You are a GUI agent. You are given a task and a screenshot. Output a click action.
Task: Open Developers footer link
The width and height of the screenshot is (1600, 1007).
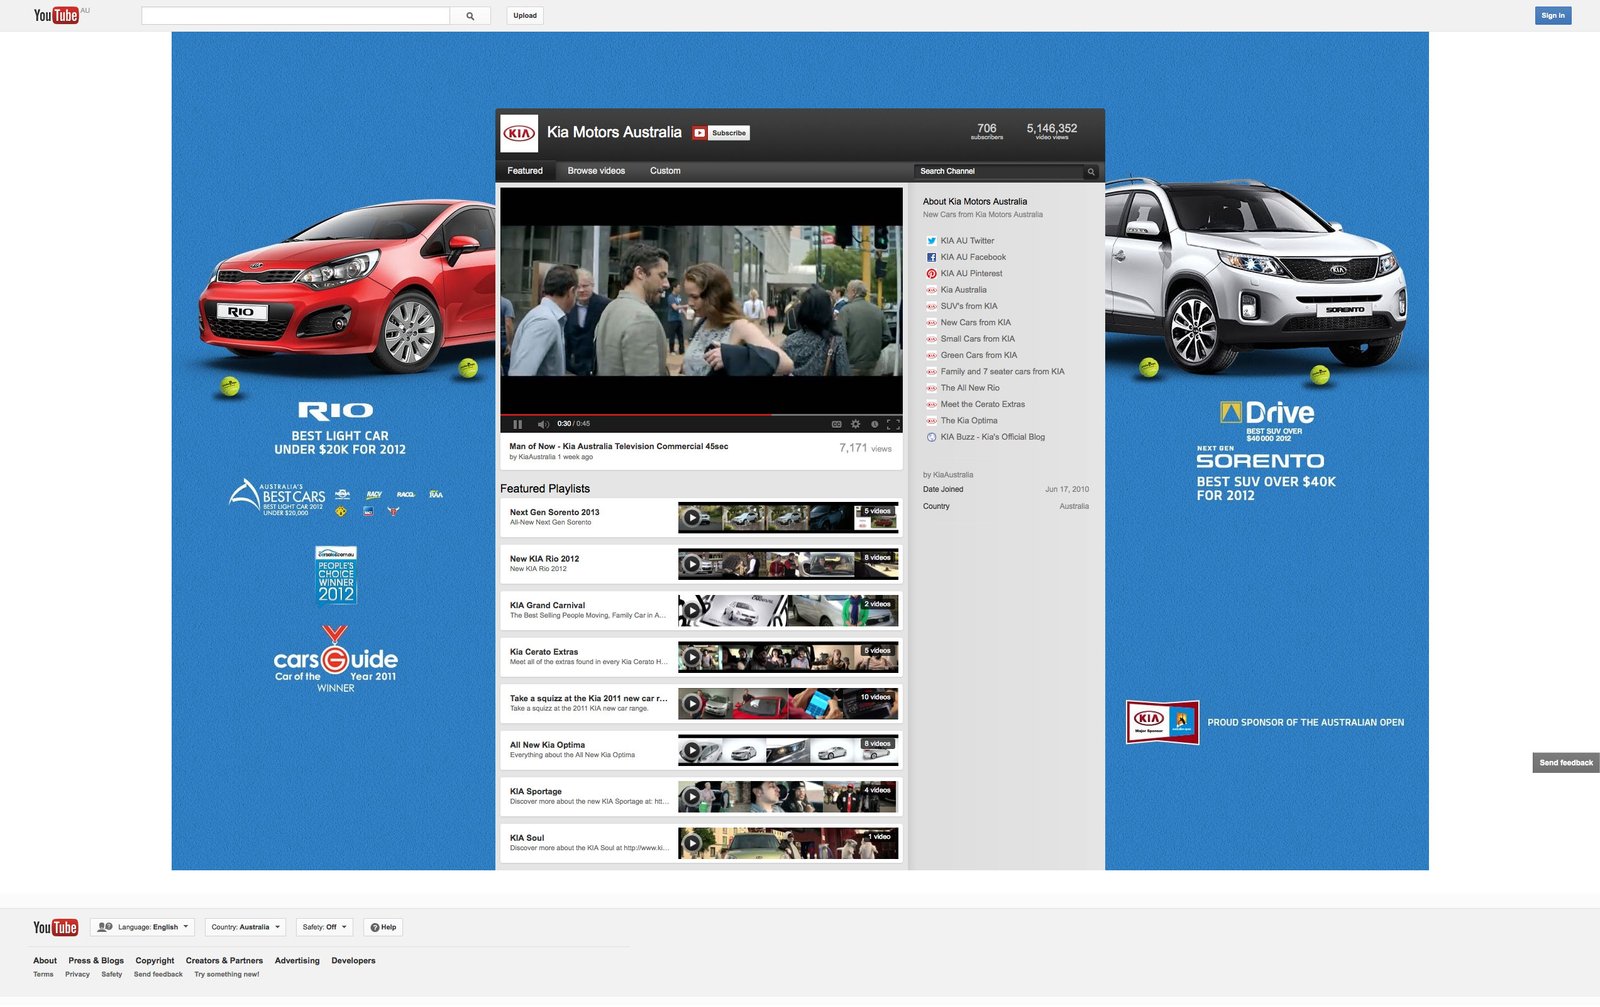click(353, 961)
